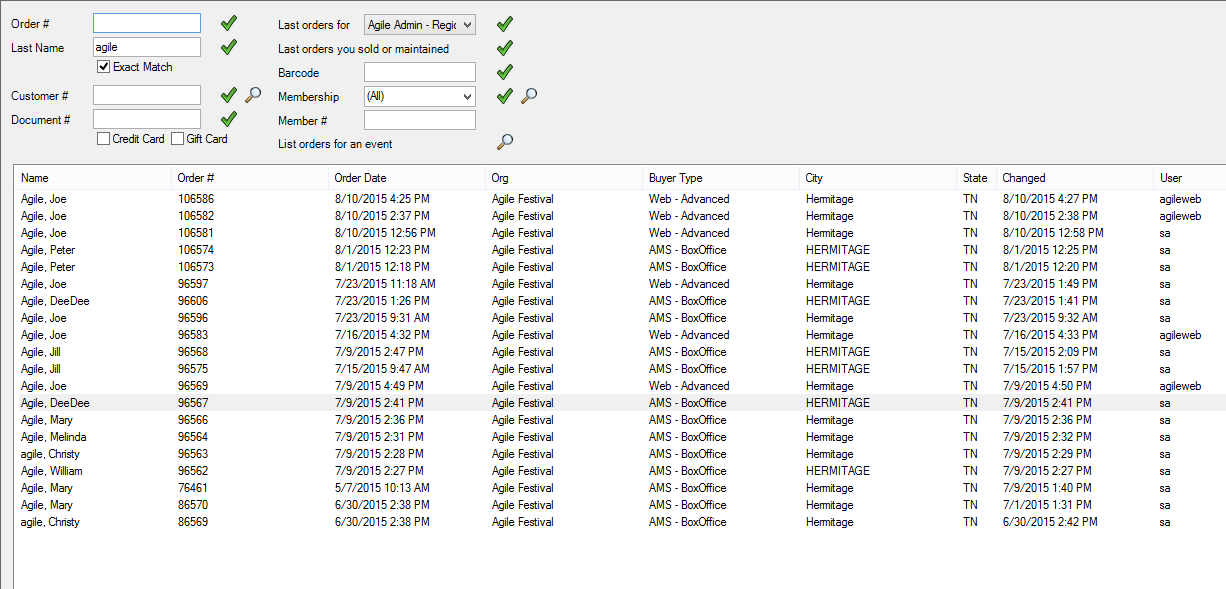The width and height of the screenshot is (1226, 589).
Task: Click checkmark for Last orders you sold or maintained
Action: pos(505,48)
